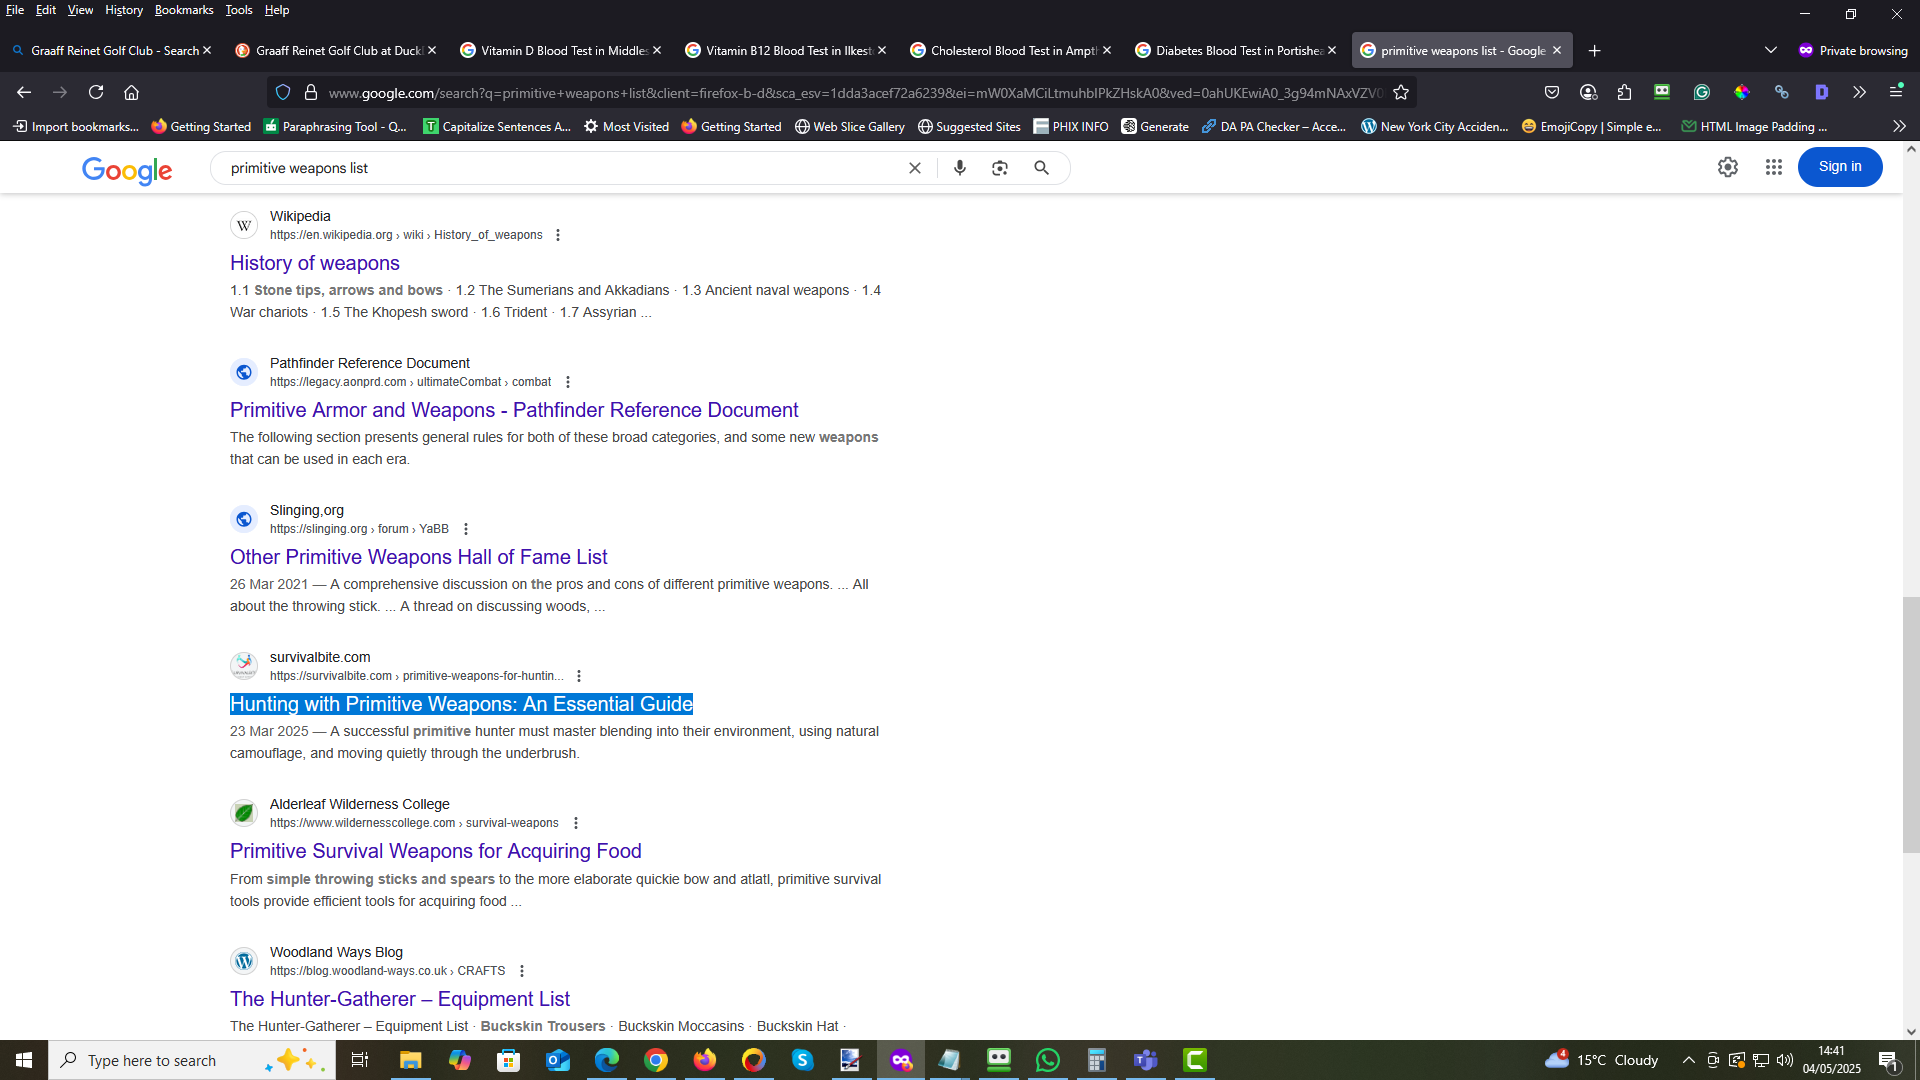Open more options for Alderleaf result
The height and width of the screenshot is (1080, 1920).
pos(576,823)
